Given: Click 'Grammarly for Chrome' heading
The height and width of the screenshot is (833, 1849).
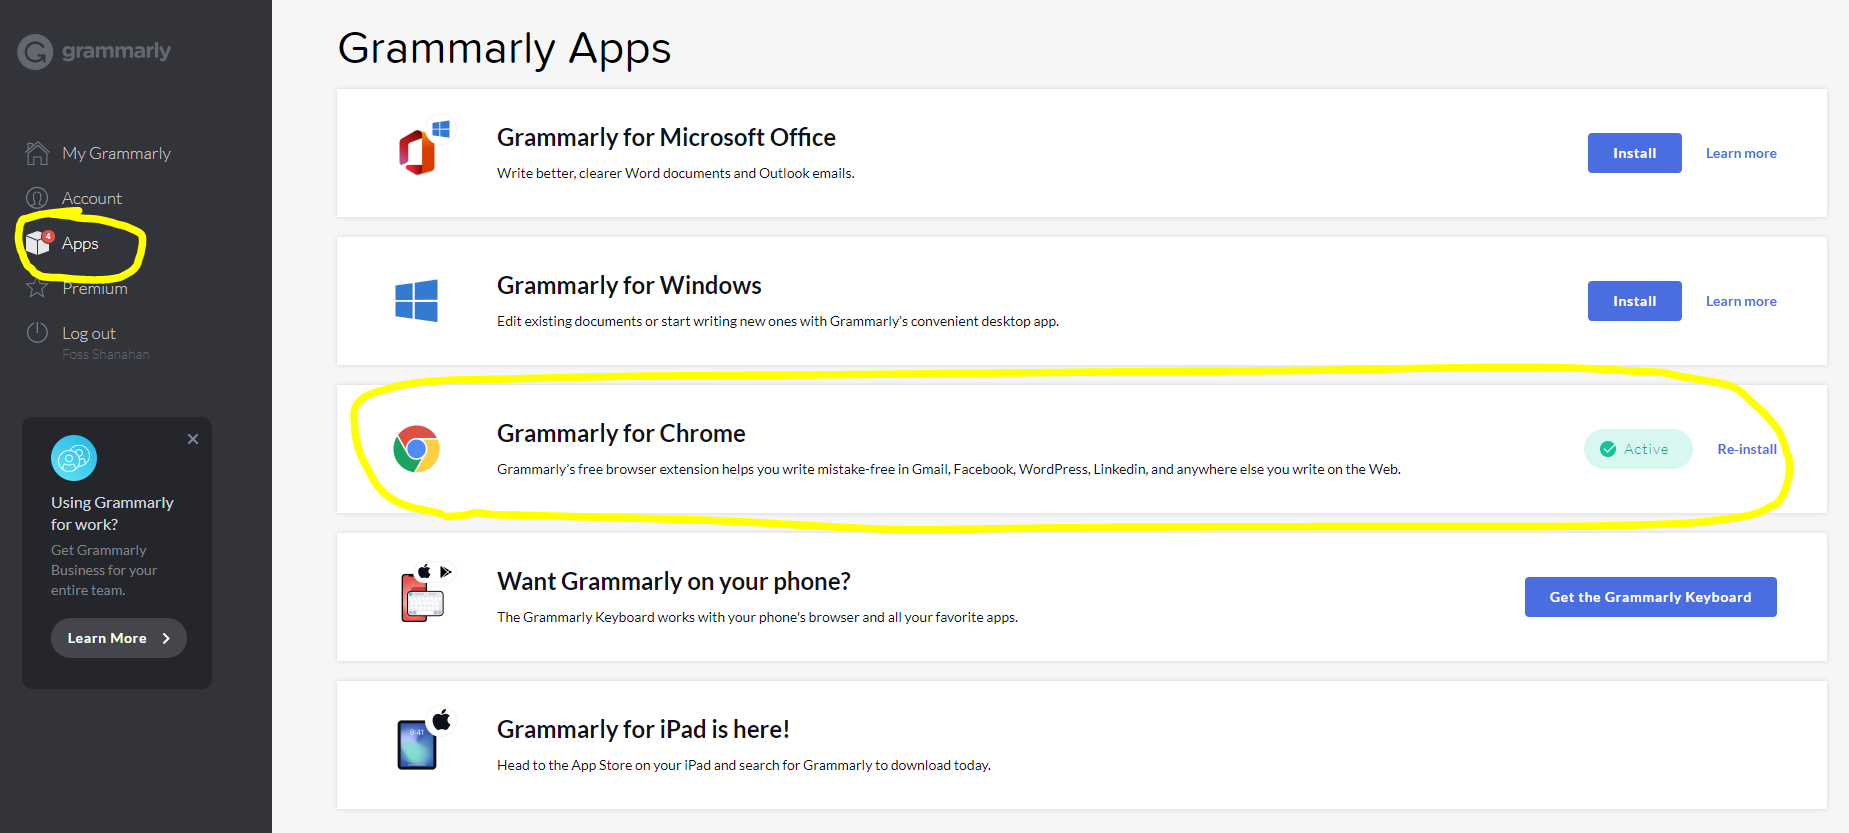Looking at the screenshot, I should coord(621,433).
